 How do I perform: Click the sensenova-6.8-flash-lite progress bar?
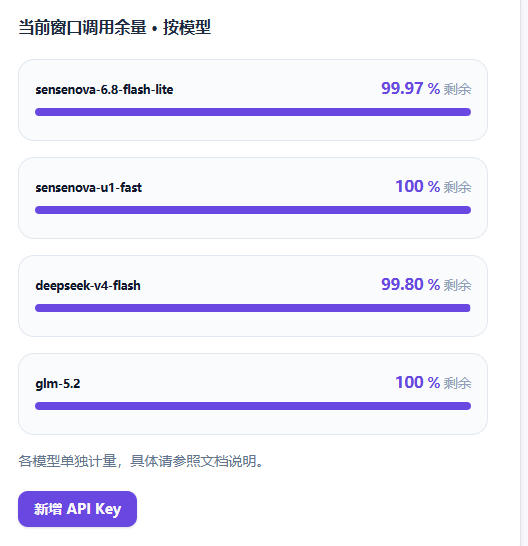point(253,112)
